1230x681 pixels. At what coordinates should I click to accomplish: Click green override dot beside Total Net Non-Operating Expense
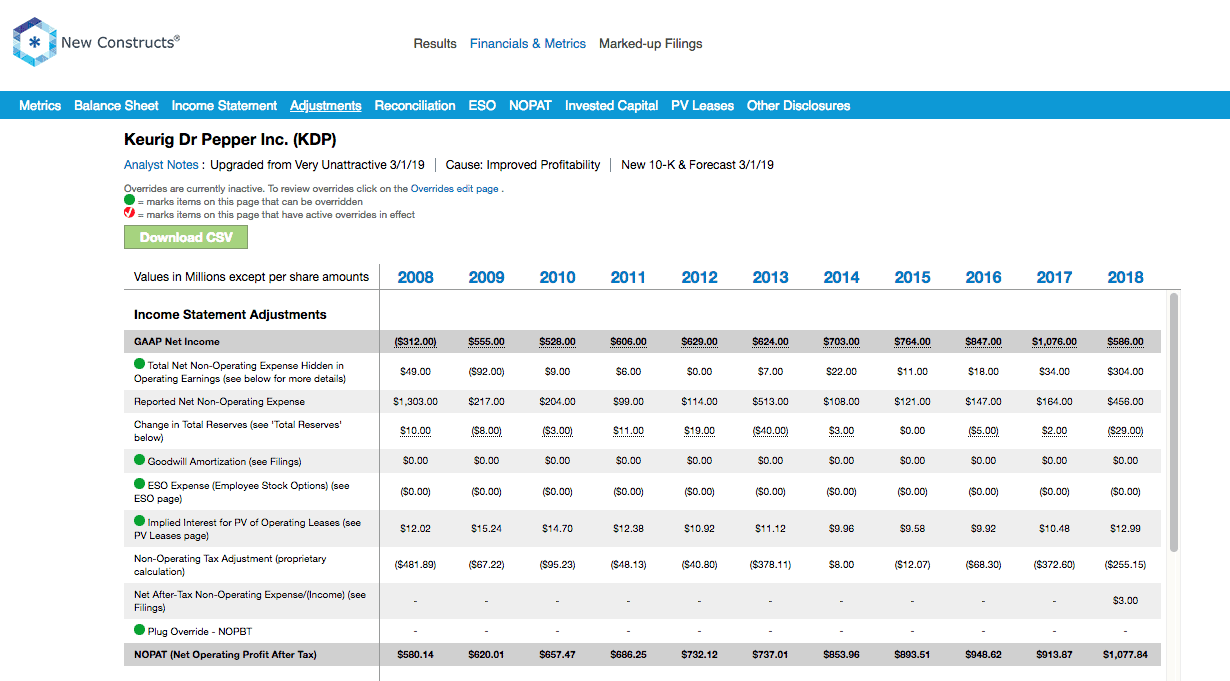(x=139, y=365)
